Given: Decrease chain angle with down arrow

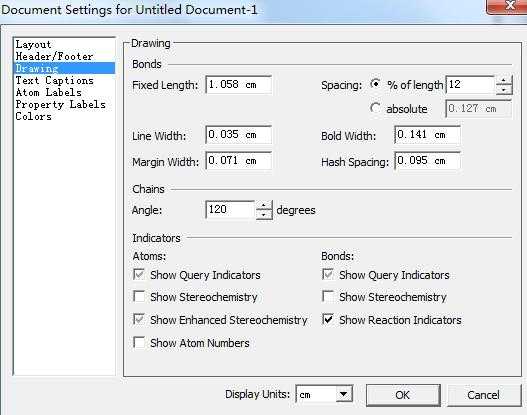Looking at the screenshot, I should click(264, 215).
